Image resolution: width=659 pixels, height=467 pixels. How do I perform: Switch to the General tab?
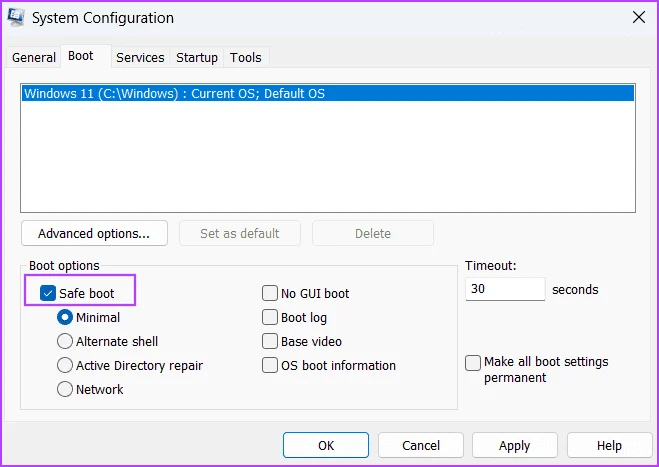coord(34,58)
